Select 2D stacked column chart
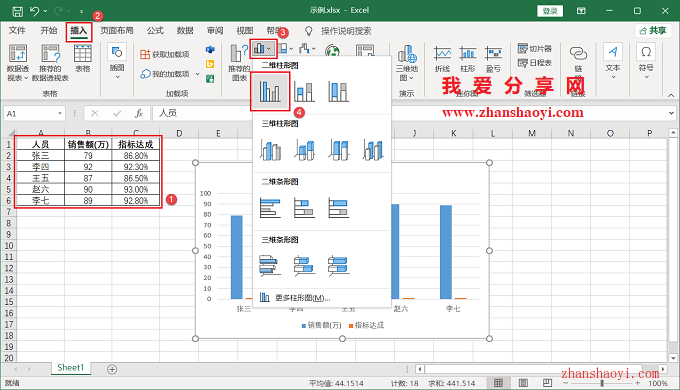The width and height of the screenshot is (680, 390). point(304,92)
